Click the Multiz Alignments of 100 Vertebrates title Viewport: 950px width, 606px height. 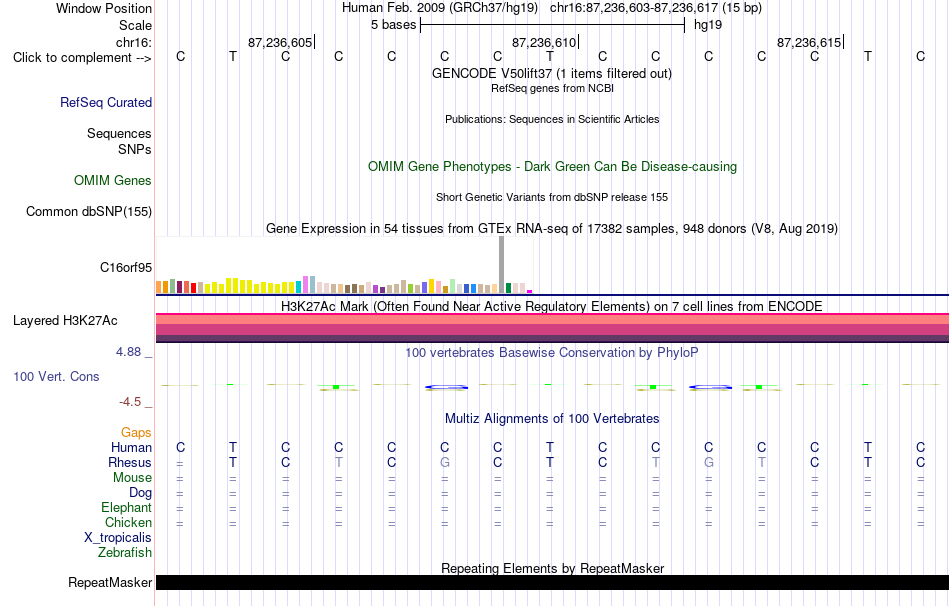tap(552, 419)
